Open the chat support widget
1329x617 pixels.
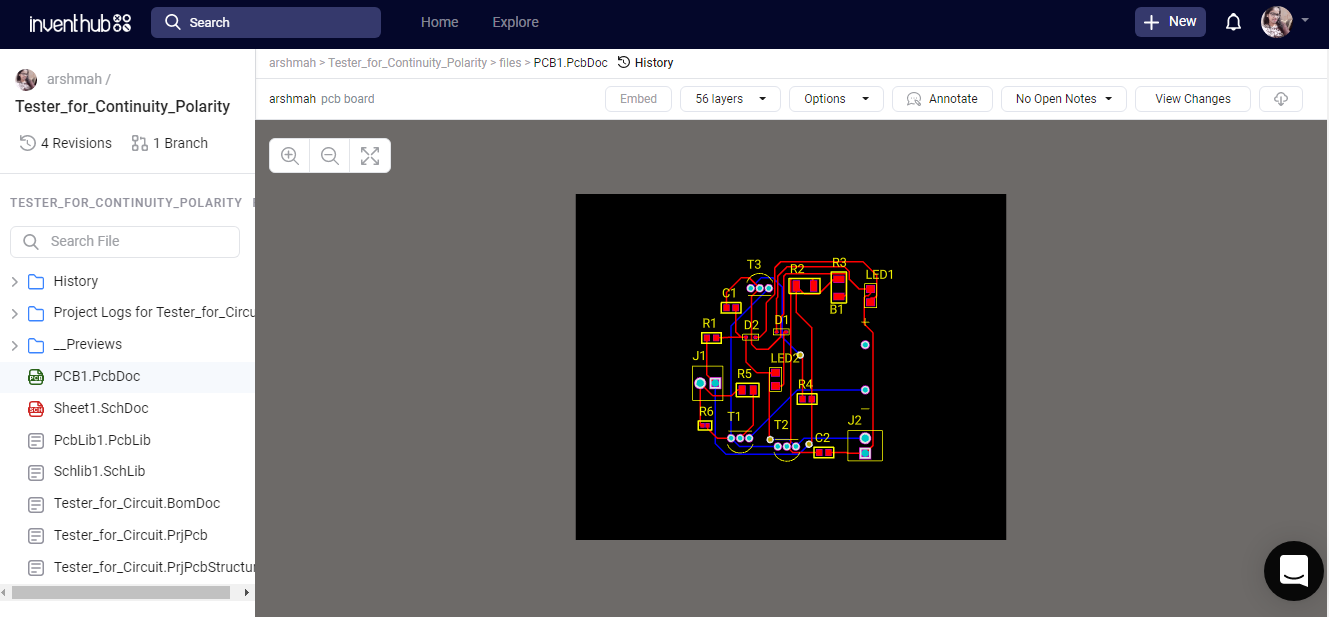[1294, 571]
